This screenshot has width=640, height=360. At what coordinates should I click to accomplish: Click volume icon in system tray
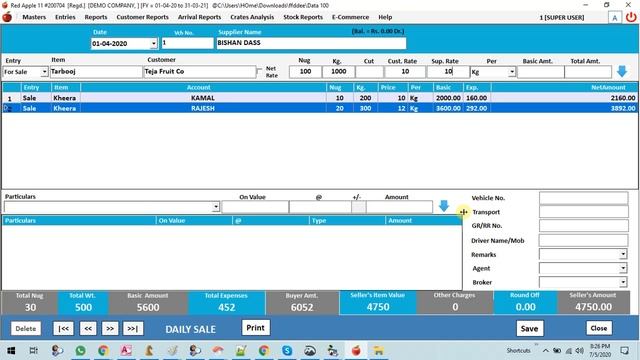(579, 351)
